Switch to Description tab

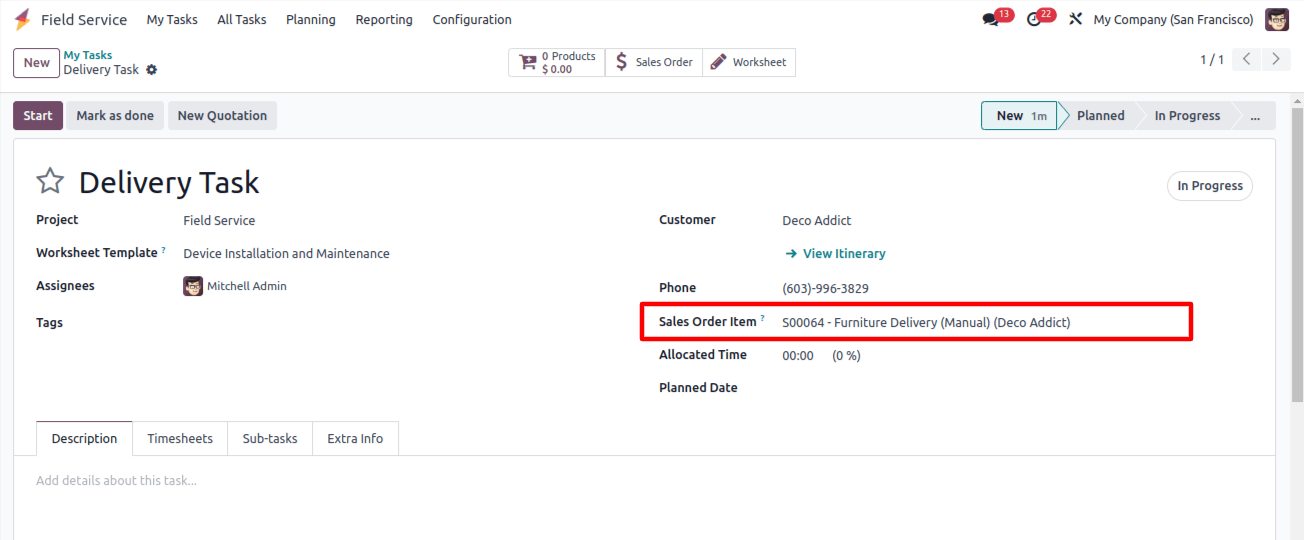84,439
